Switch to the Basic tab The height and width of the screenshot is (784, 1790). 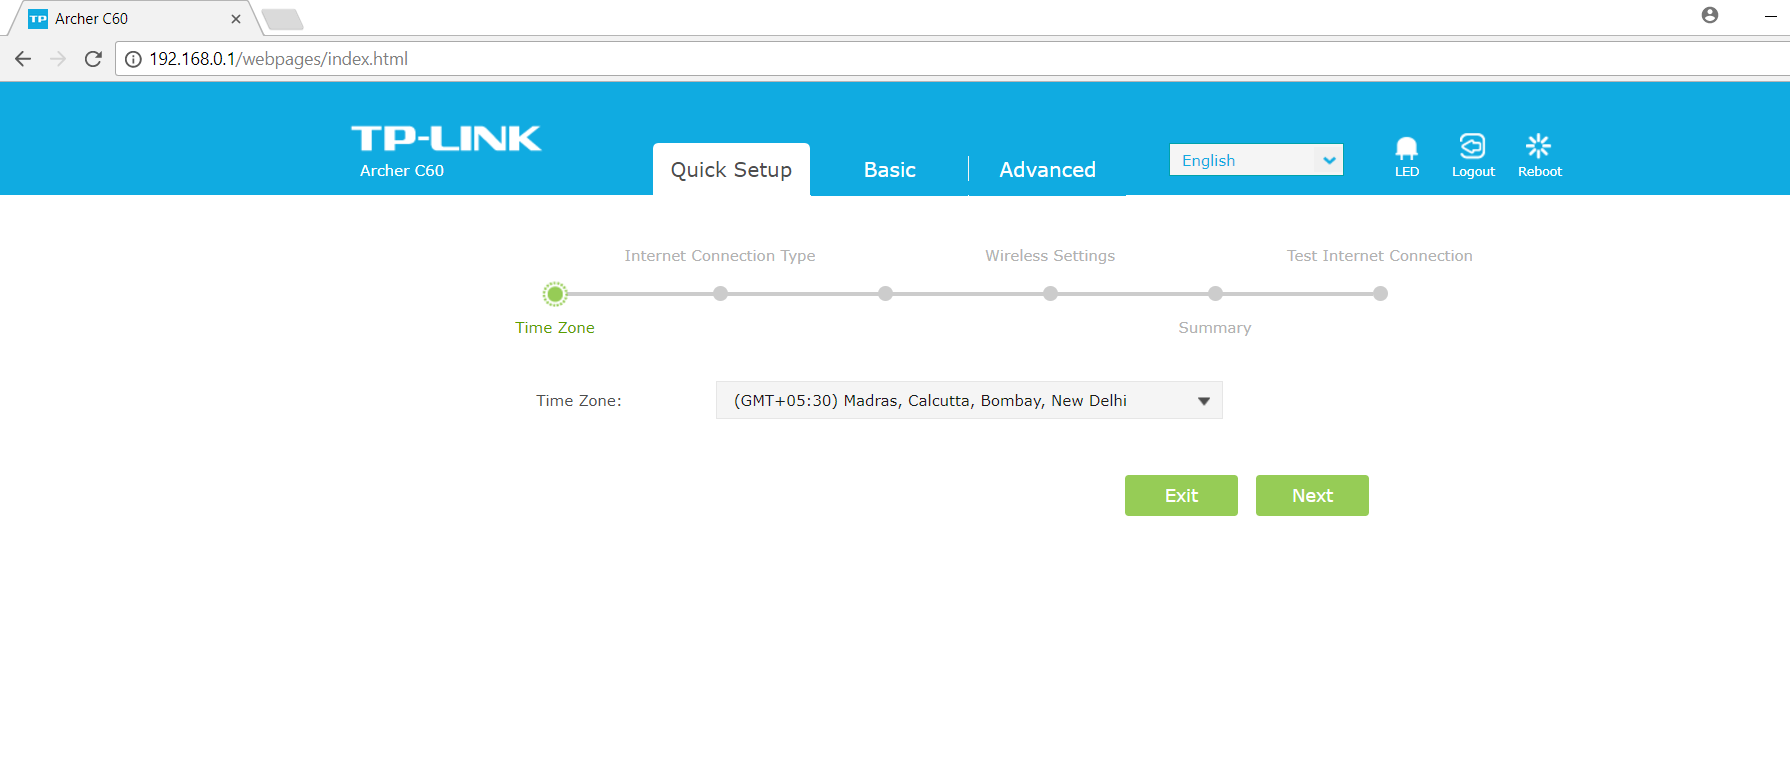[889, 170]
